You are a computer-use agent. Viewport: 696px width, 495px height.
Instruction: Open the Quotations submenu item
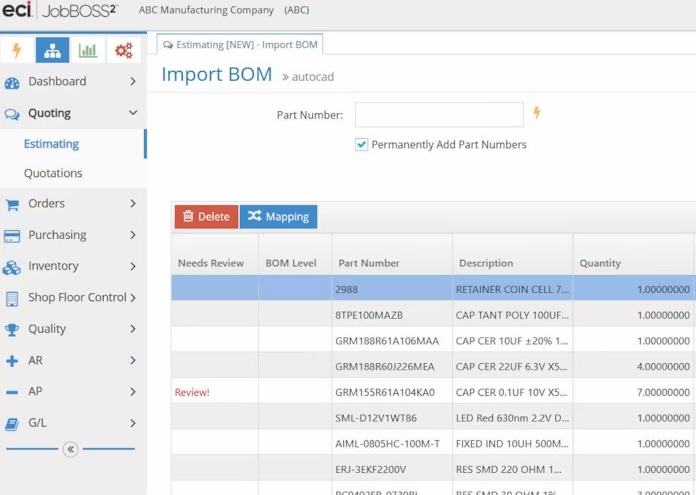(x=53, y=173)
